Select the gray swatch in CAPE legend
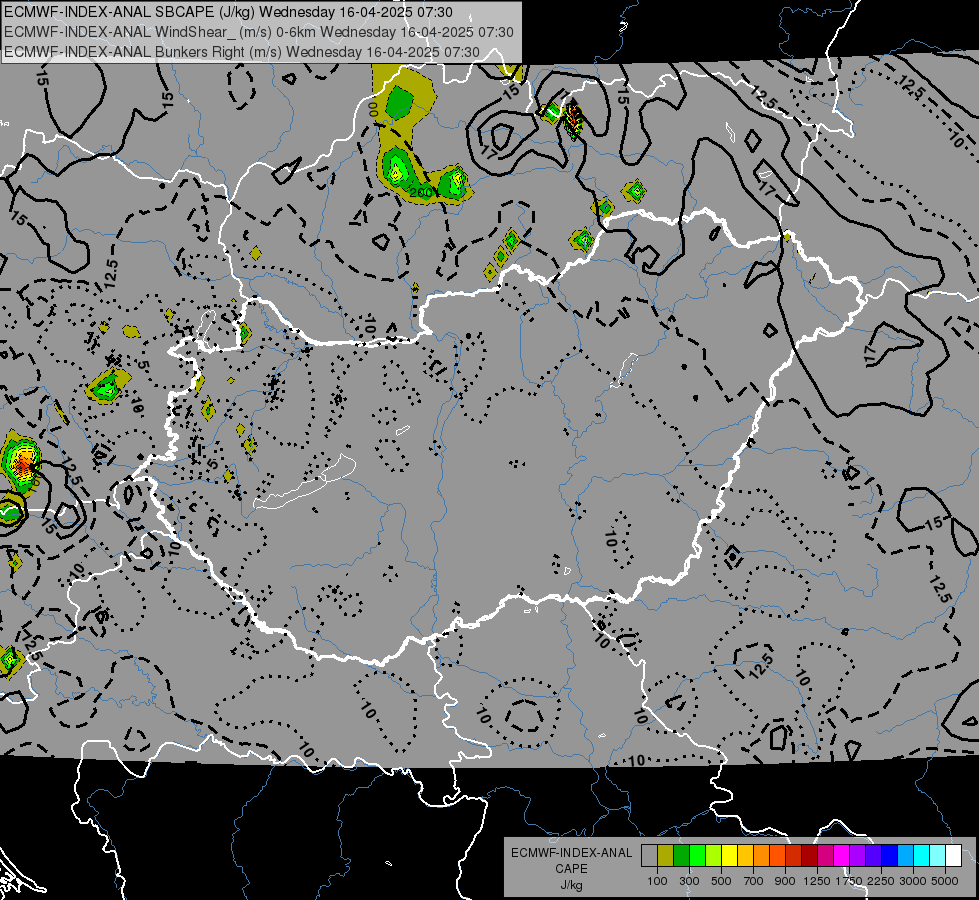979x900 pixels. [x=649, y=856]
